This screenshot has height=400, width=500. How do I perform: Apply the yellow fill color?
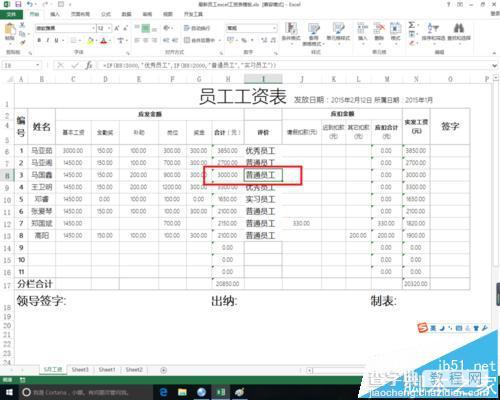point(90,40)
